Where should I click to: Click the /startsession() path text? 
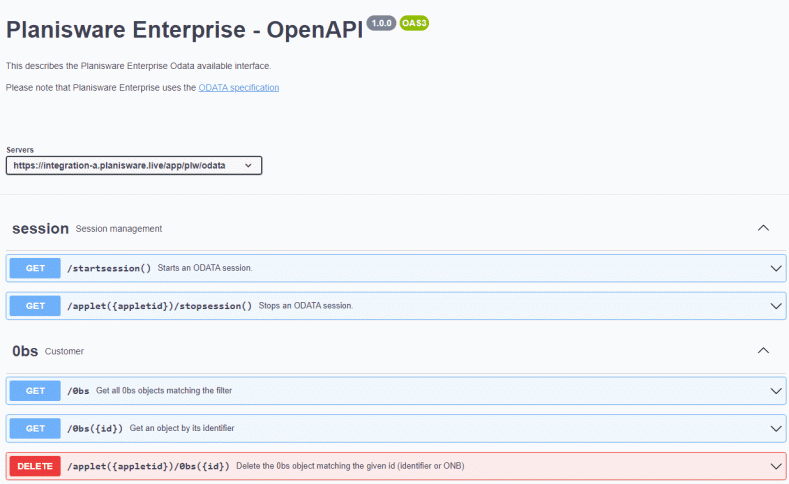pos(109,268)
